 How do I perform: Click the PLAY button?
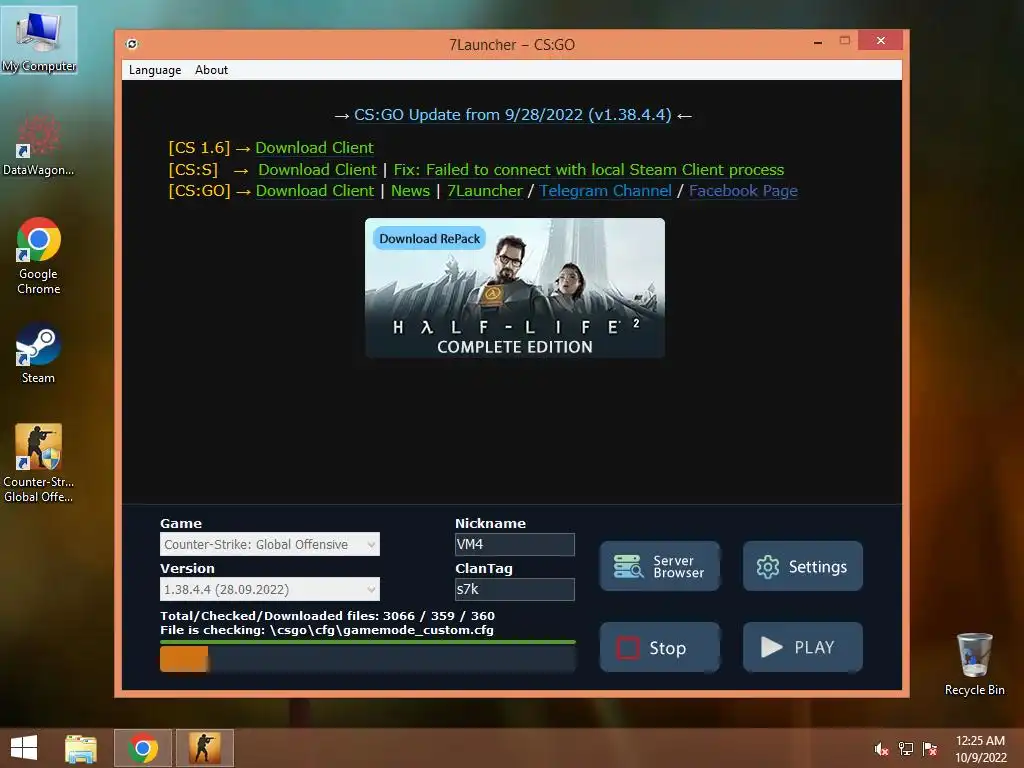(x=803, y=647)
